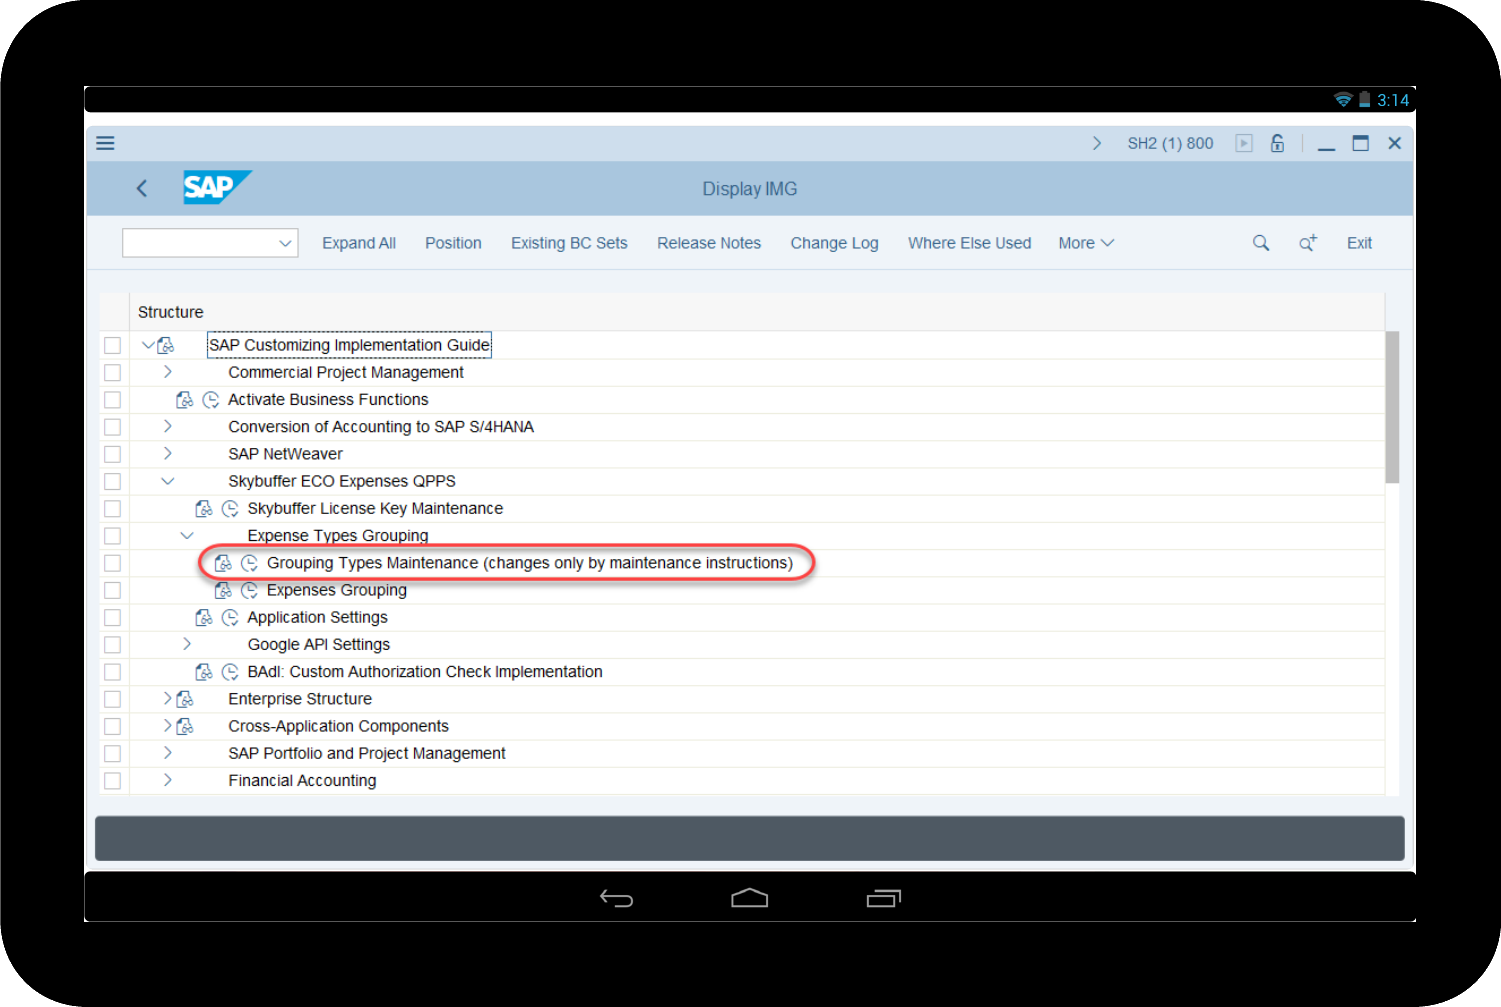The height and width of the screenshot is (1007, 1501).
Task: Click the search magnifier icon
Action: click(x=1261, y=243)
